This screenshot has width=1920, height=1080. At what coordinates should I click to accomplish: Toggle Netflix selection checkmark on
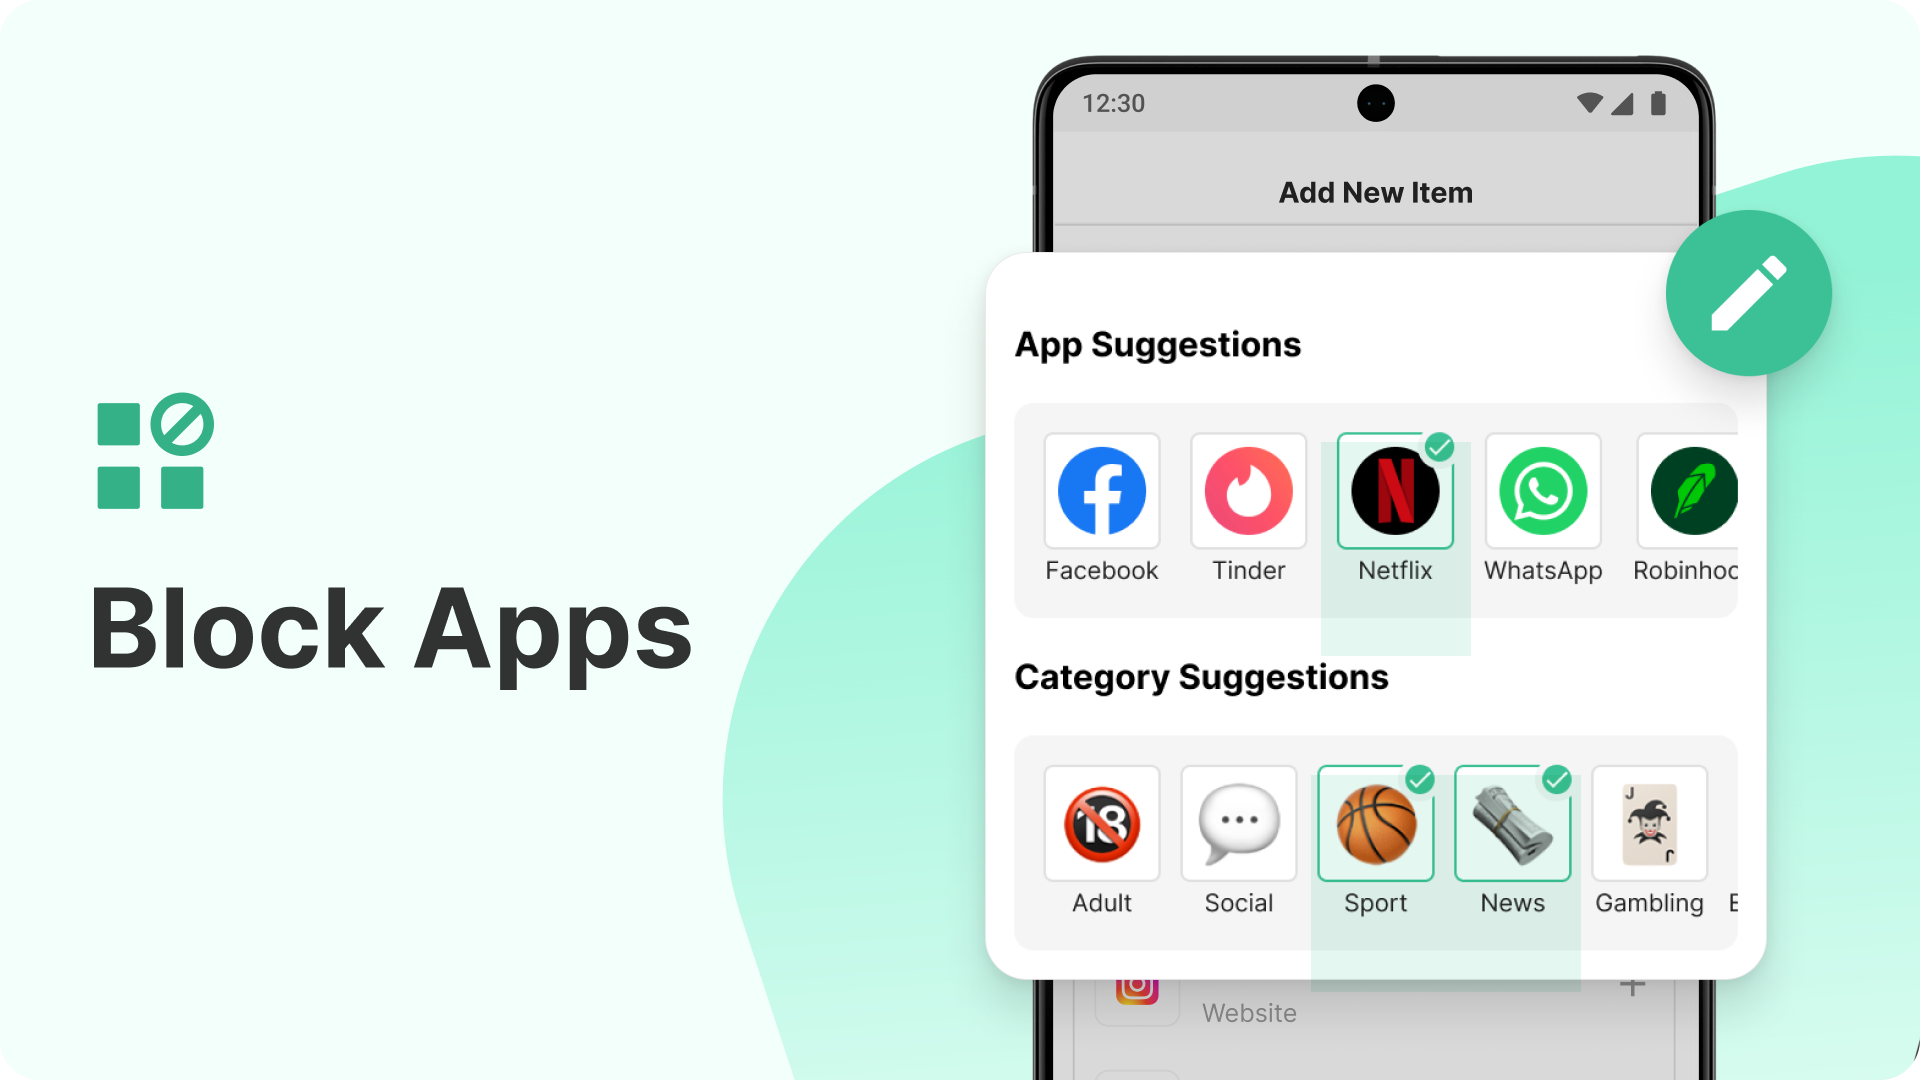(x=1440, y=444)
